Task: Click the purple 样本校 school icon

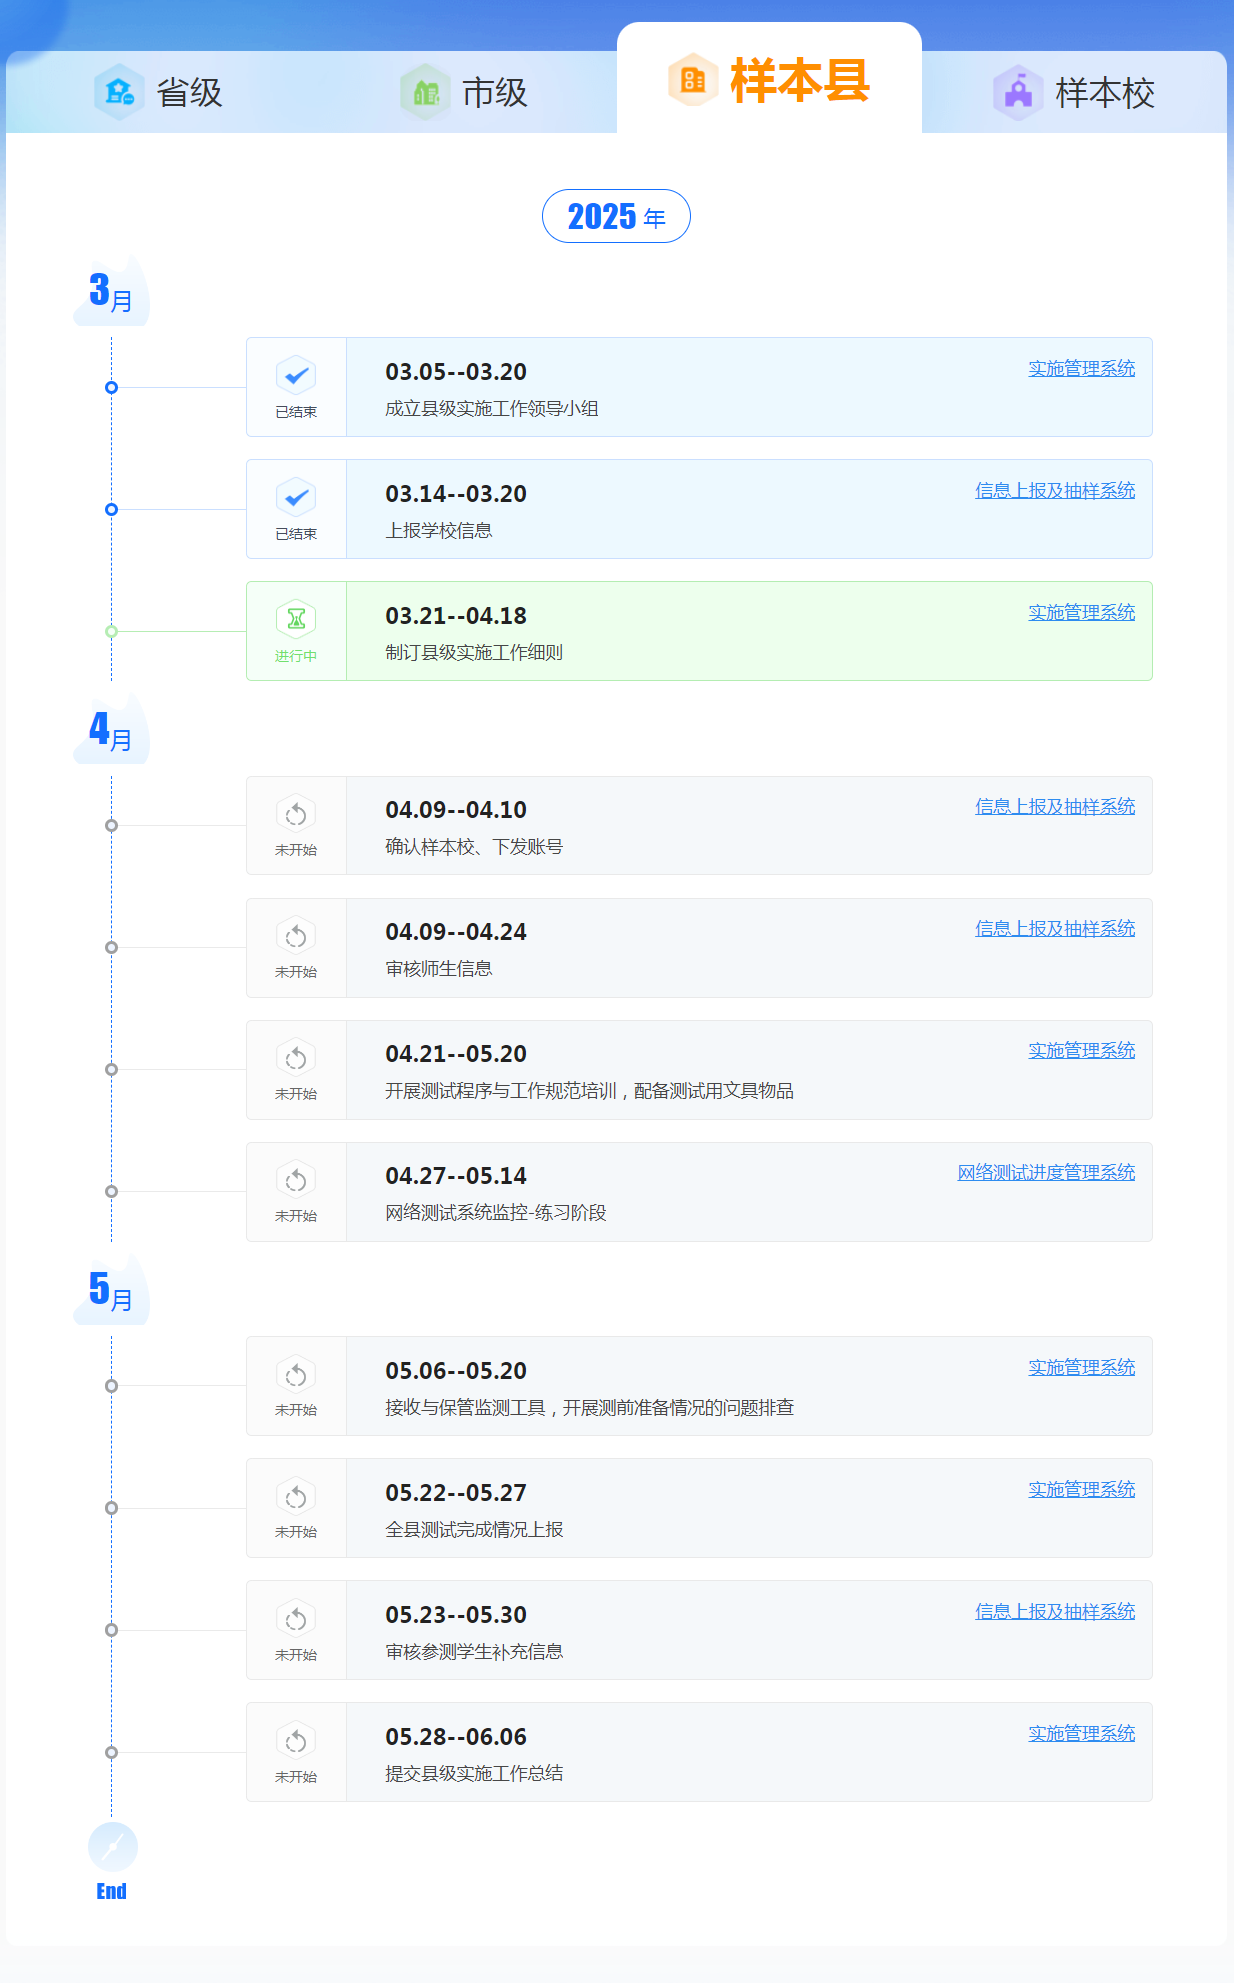Action: click(x=1018, y=92)
